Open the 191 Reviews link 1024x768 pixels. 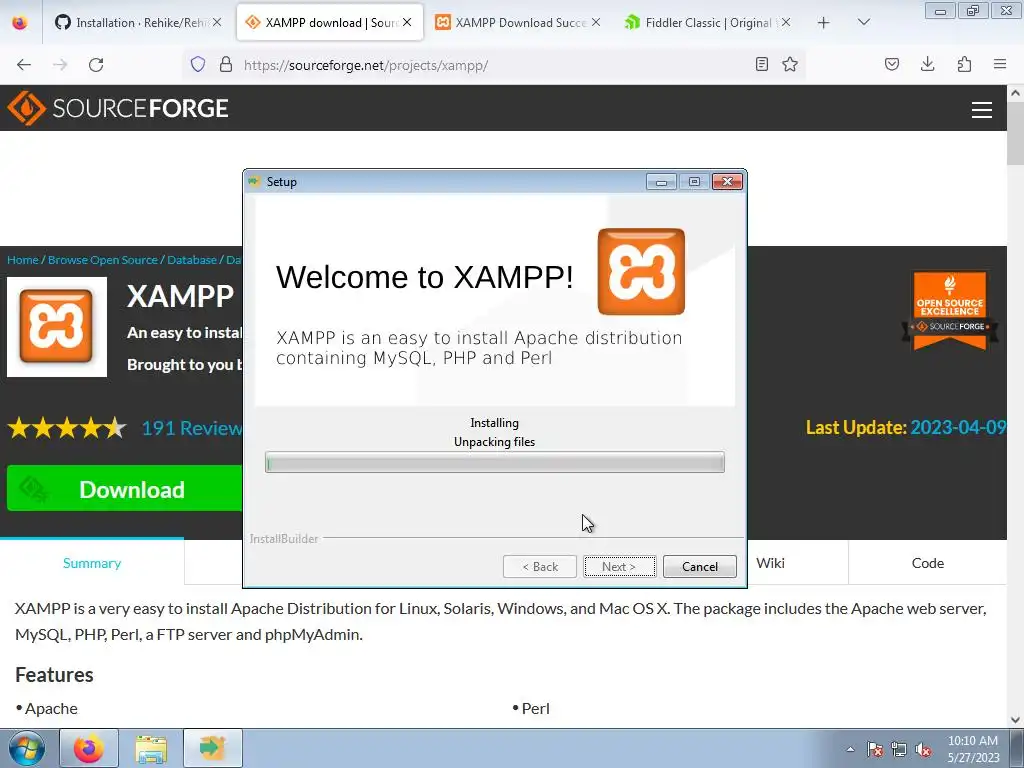click(192, 428)
